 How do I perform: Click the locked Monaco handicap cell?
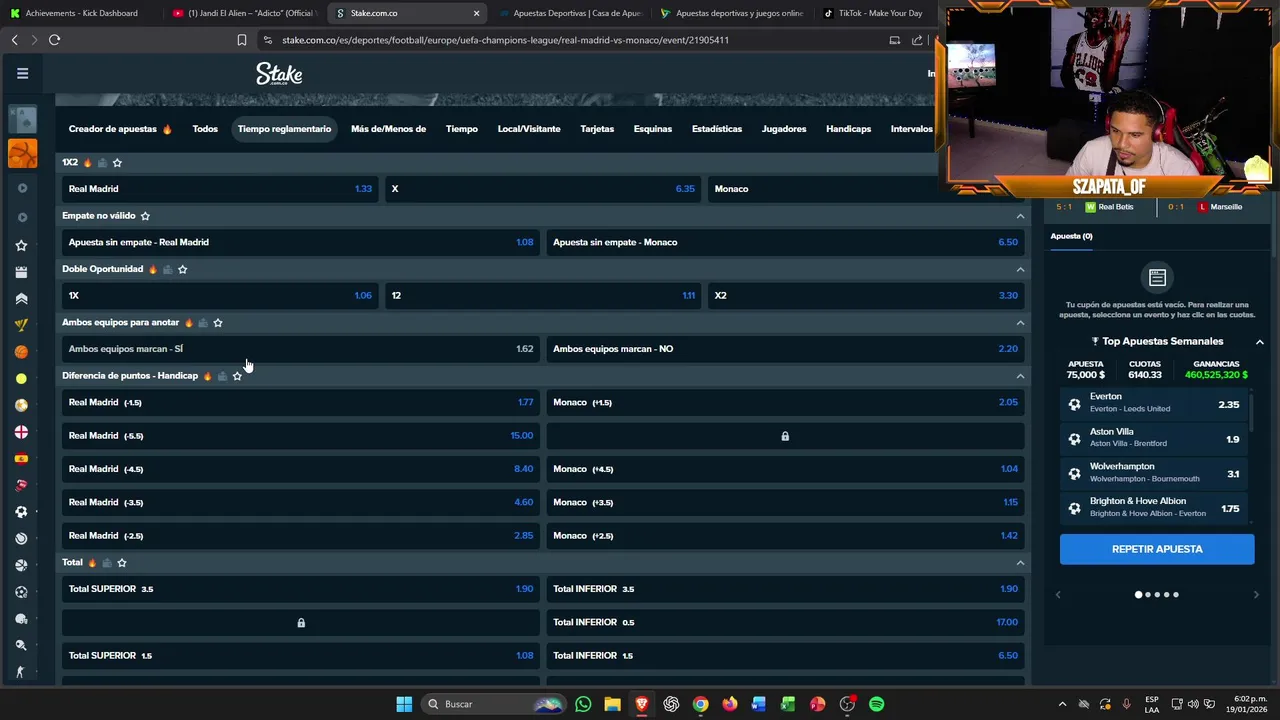785,436
